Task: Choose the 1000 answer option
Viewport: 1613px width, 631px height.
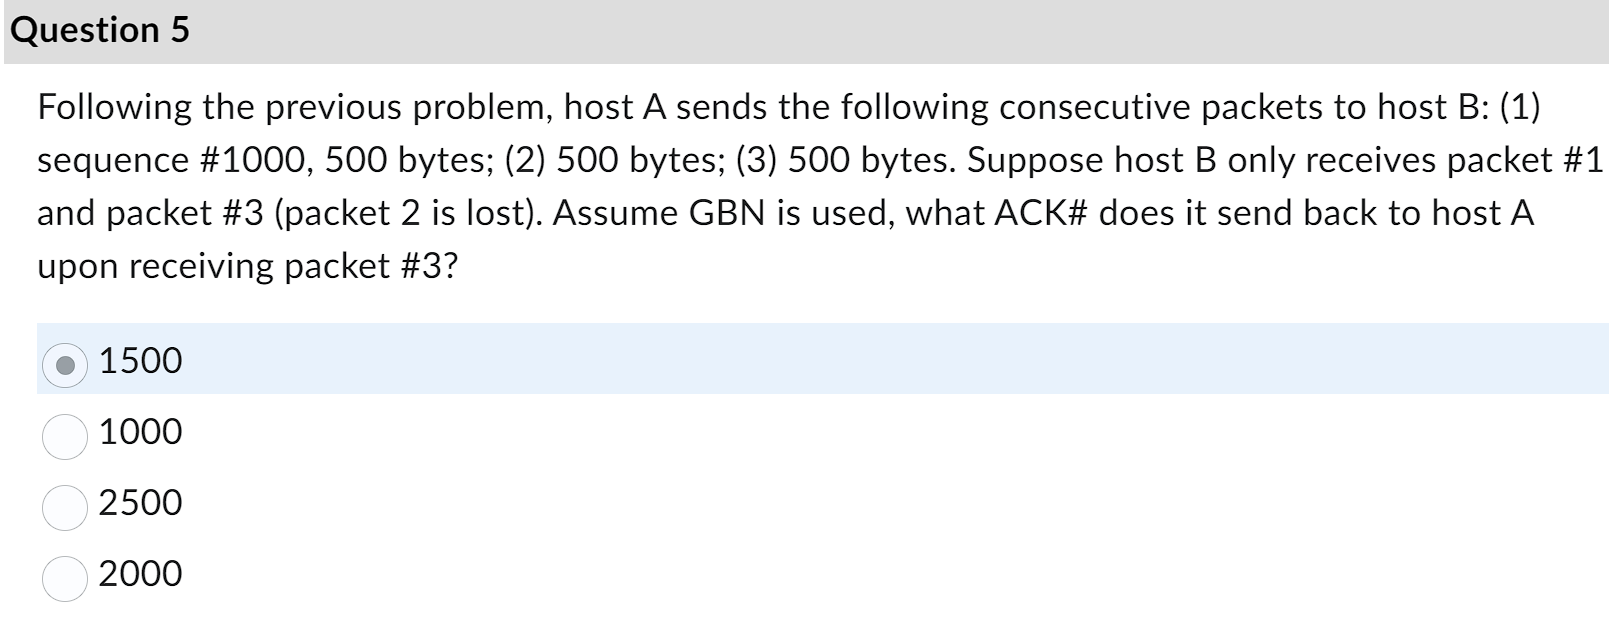Action: 64,433
